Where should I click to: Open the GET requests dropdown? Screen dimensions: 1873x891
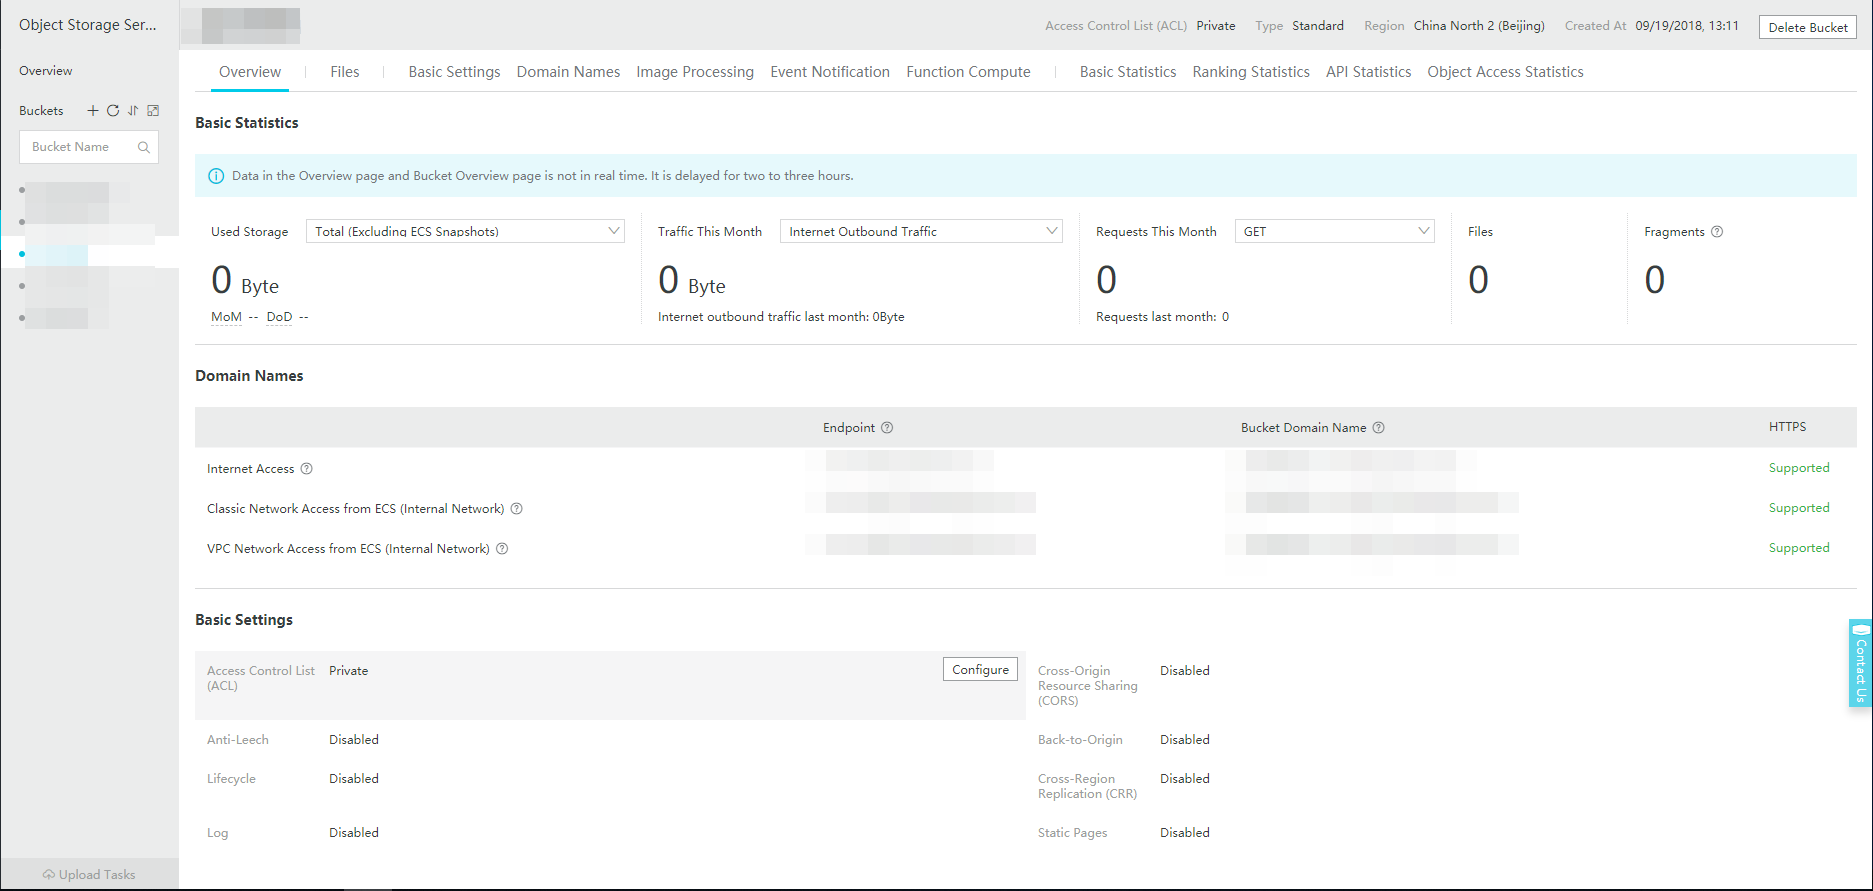(1334, 231)
